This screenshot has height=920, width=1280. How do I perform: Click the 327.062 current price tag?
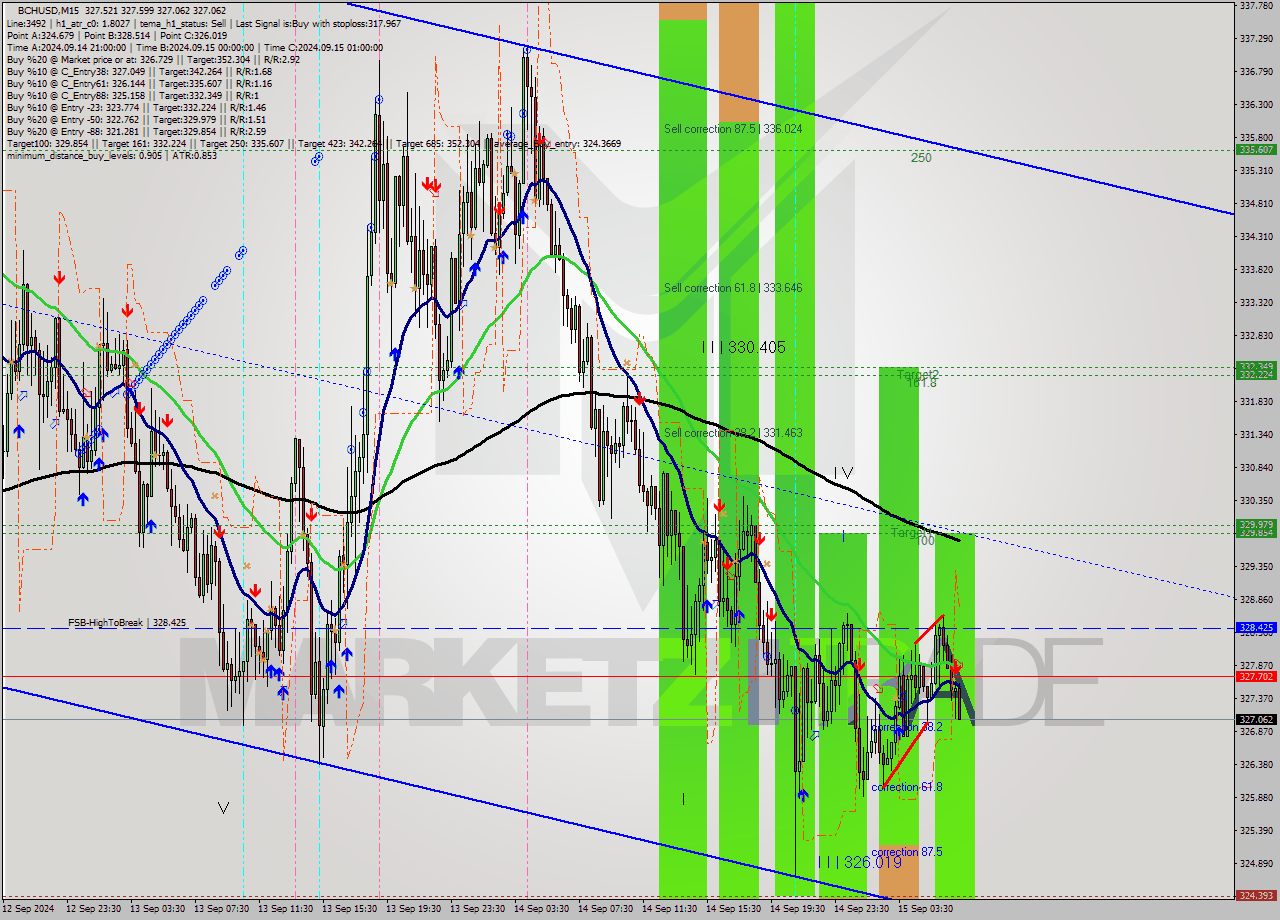(1256, 719)
